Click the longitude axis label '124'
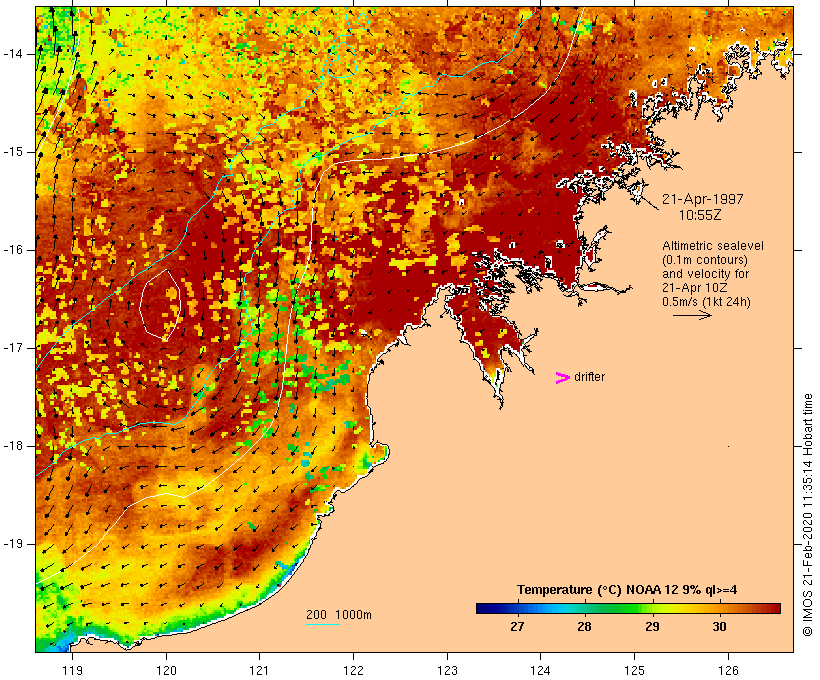820x680 pixels. pos(540,670)
